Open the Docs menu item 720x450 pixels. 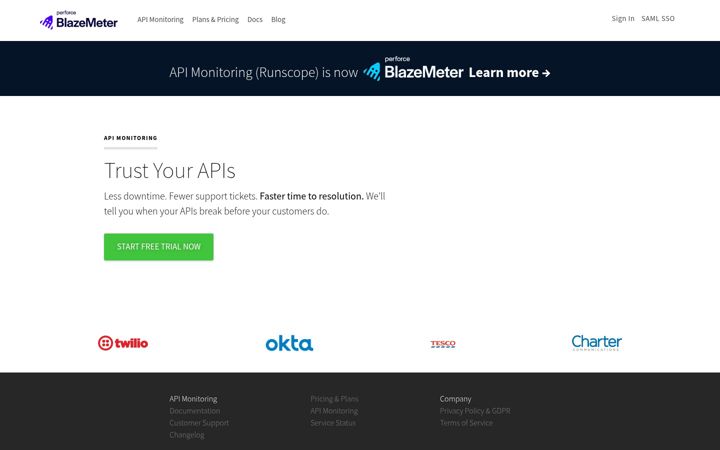(x=255, y=19)
